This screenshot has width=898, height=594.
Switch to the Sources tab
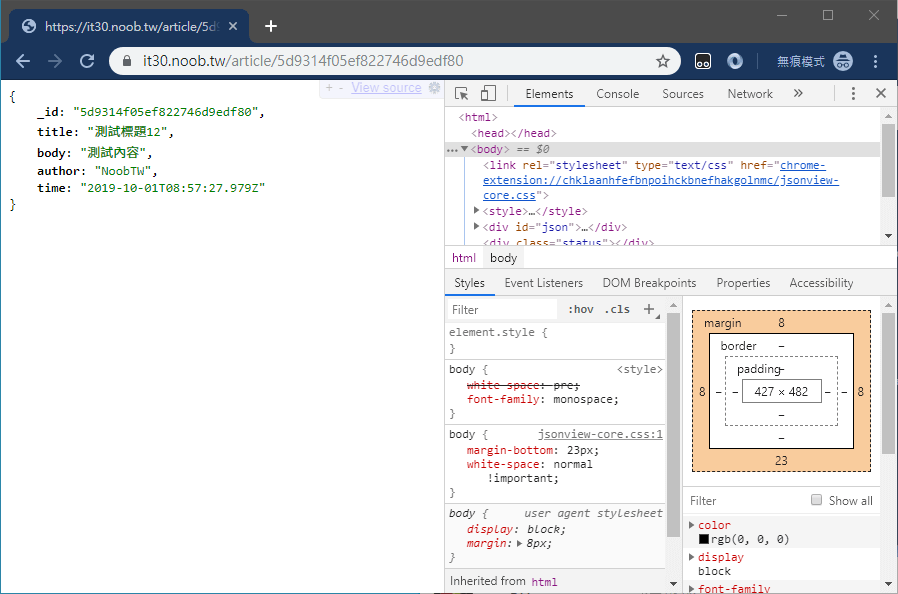pos(683,94)
